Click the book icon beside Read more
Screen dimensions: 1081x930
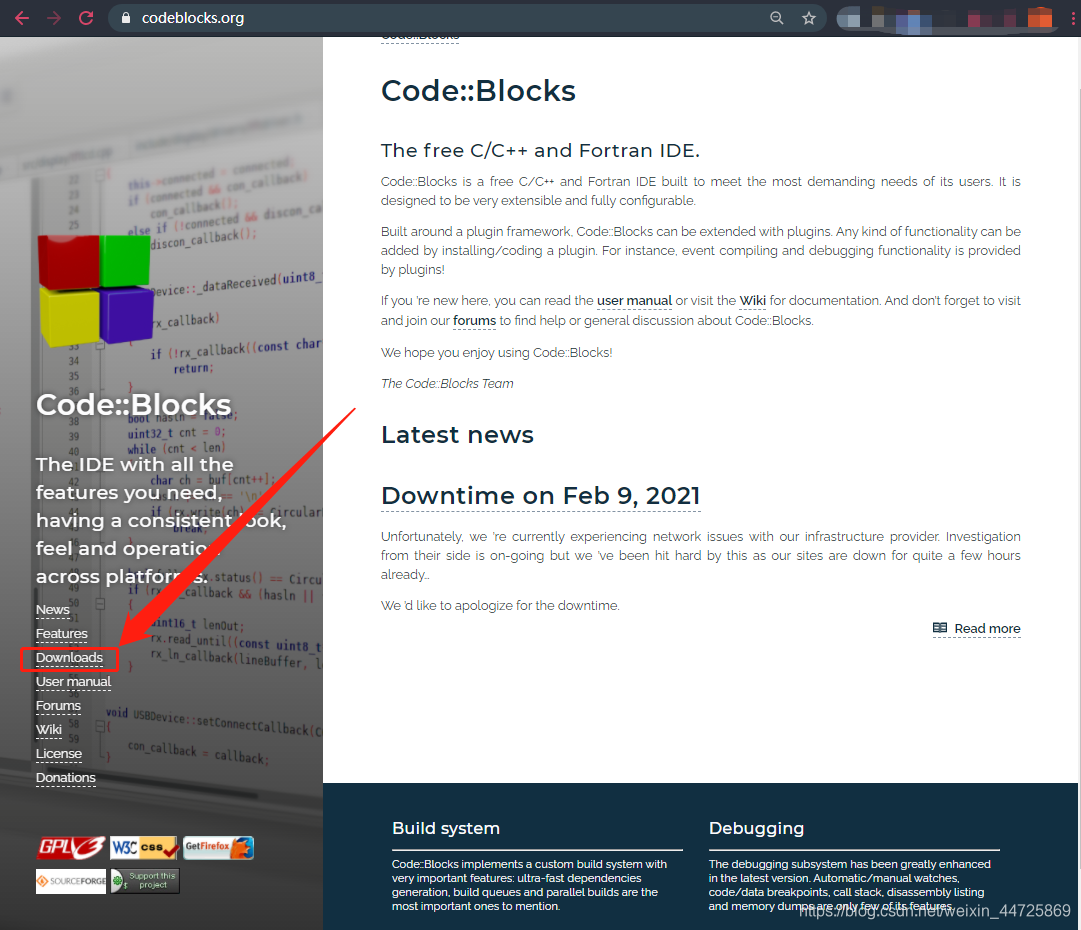point(940,628)
